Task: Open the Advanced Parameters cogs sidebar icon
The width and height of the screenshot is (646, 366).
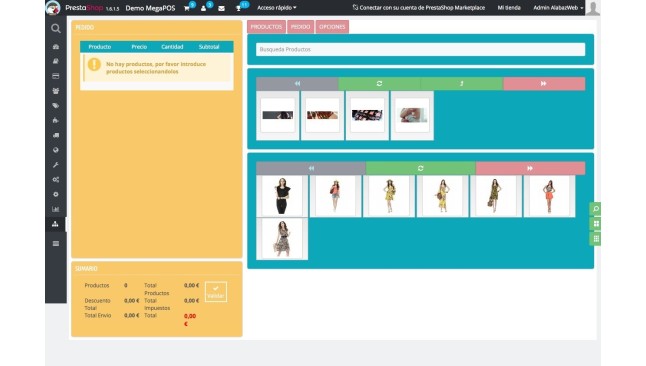Action: point(56,180)
